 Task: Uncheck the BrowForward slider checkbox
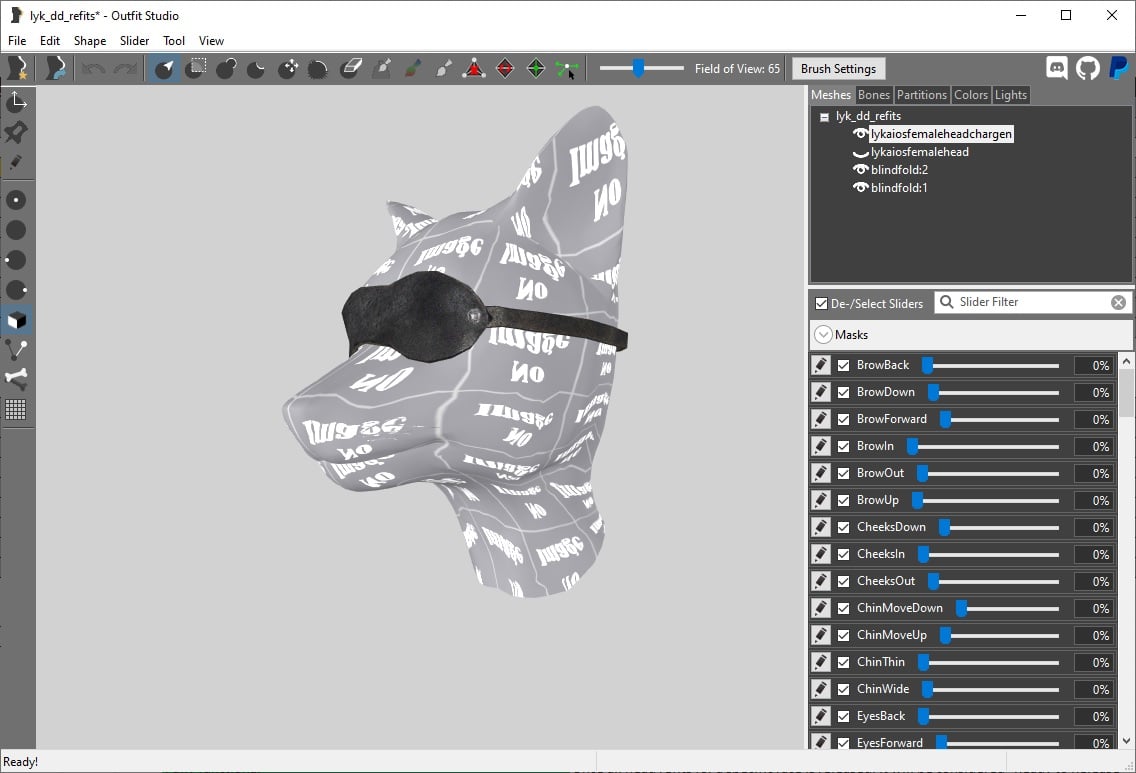(843, 419)
